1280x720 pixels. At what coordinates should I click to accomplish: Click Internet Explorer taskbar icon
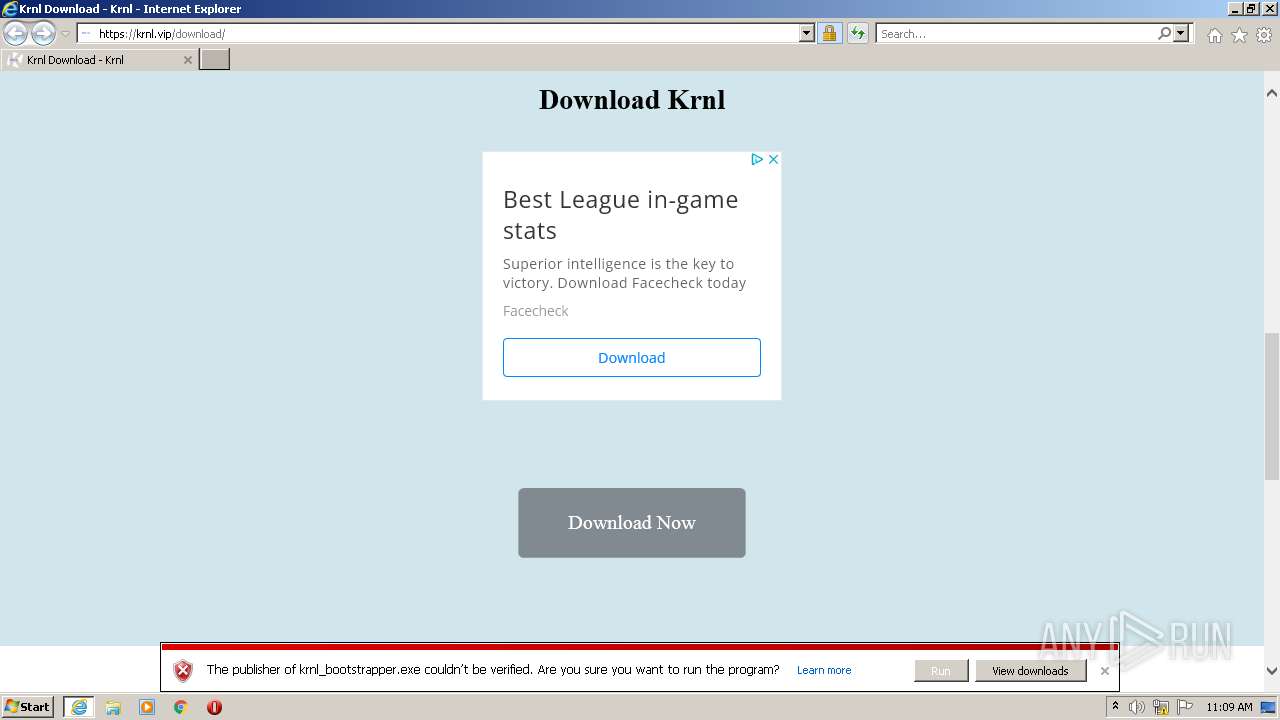pos(79,707)
